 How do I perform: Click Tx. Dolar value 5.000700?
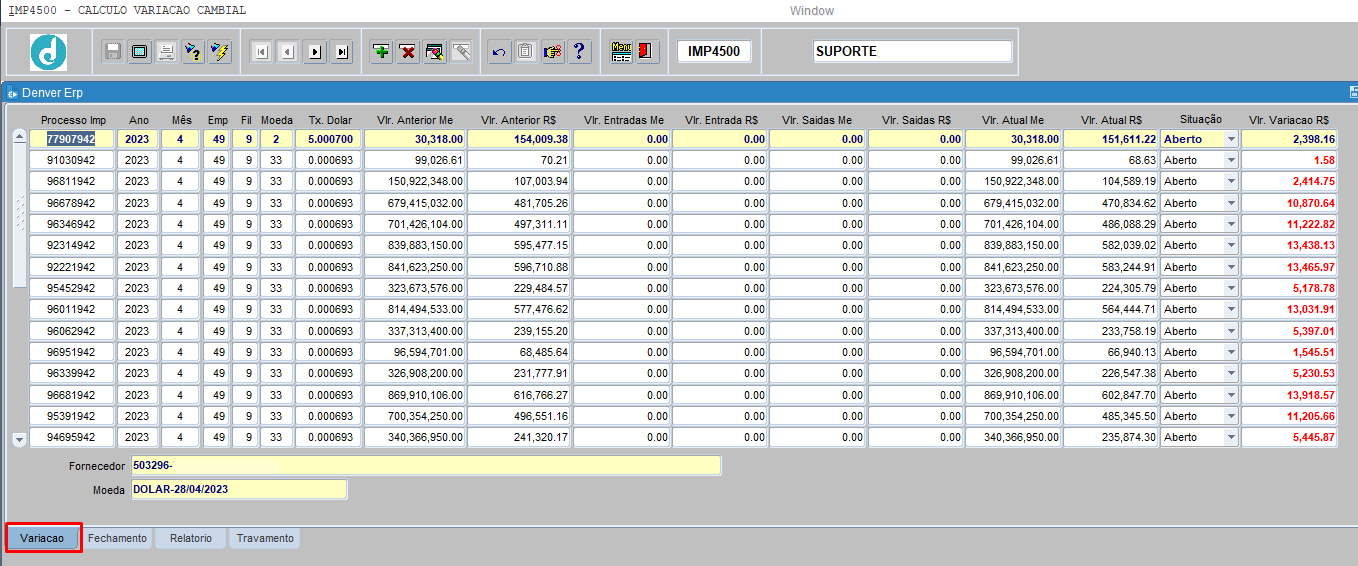pyautogui.click(x=328, y=139)
